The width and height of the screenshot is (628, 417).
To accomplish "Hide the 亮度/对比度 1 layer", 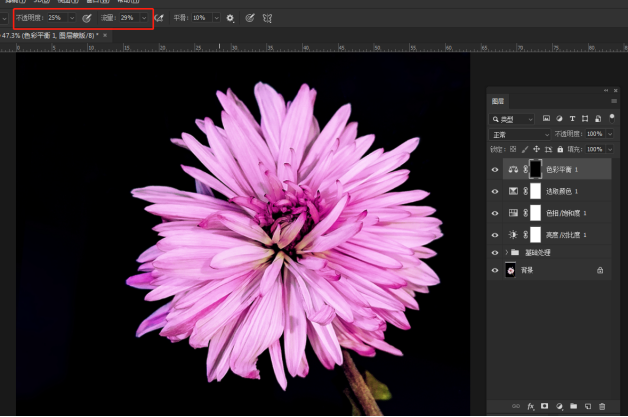I will tap(495, 234).
